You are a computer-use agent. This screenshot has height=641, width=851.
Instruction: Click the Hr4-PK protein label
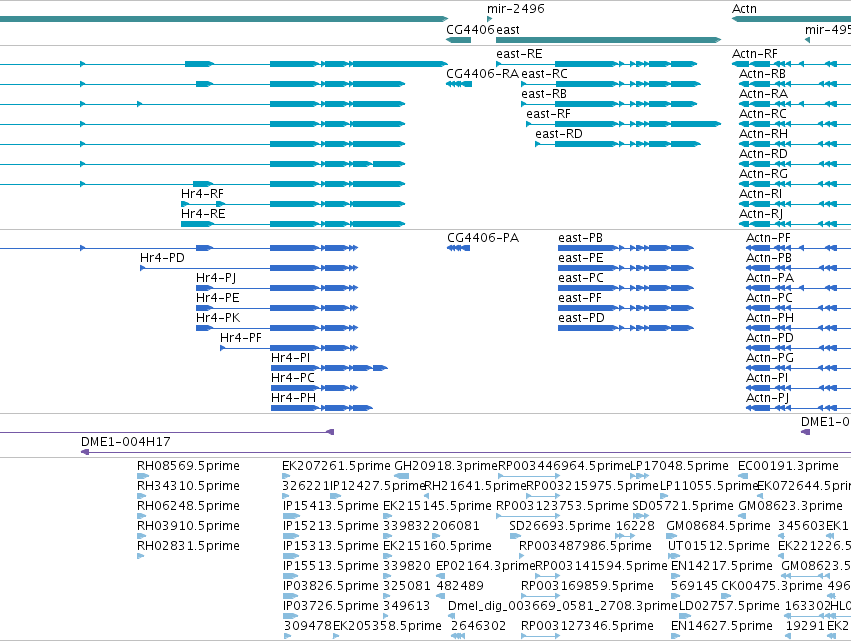(218, 319)
